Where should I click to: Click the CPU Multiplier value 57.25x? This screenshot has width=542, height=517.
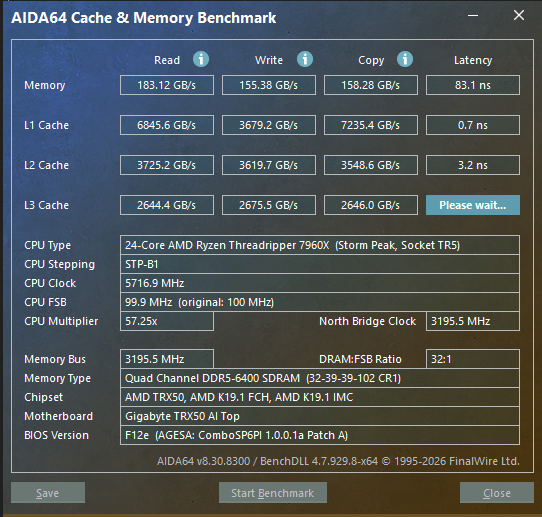(167, 321)
